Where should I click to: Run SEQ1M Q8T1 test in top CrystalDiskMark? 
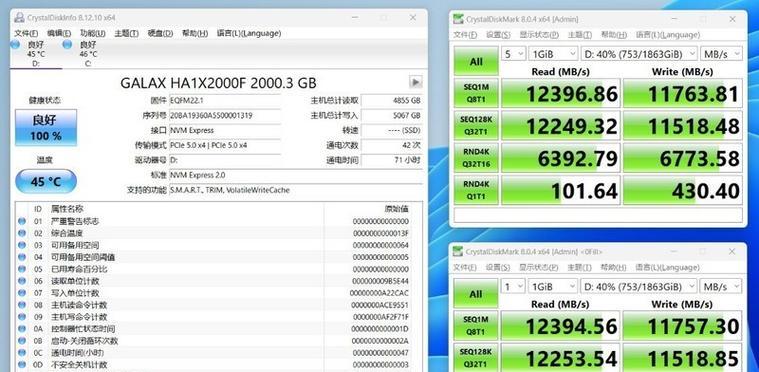(476, 93)
